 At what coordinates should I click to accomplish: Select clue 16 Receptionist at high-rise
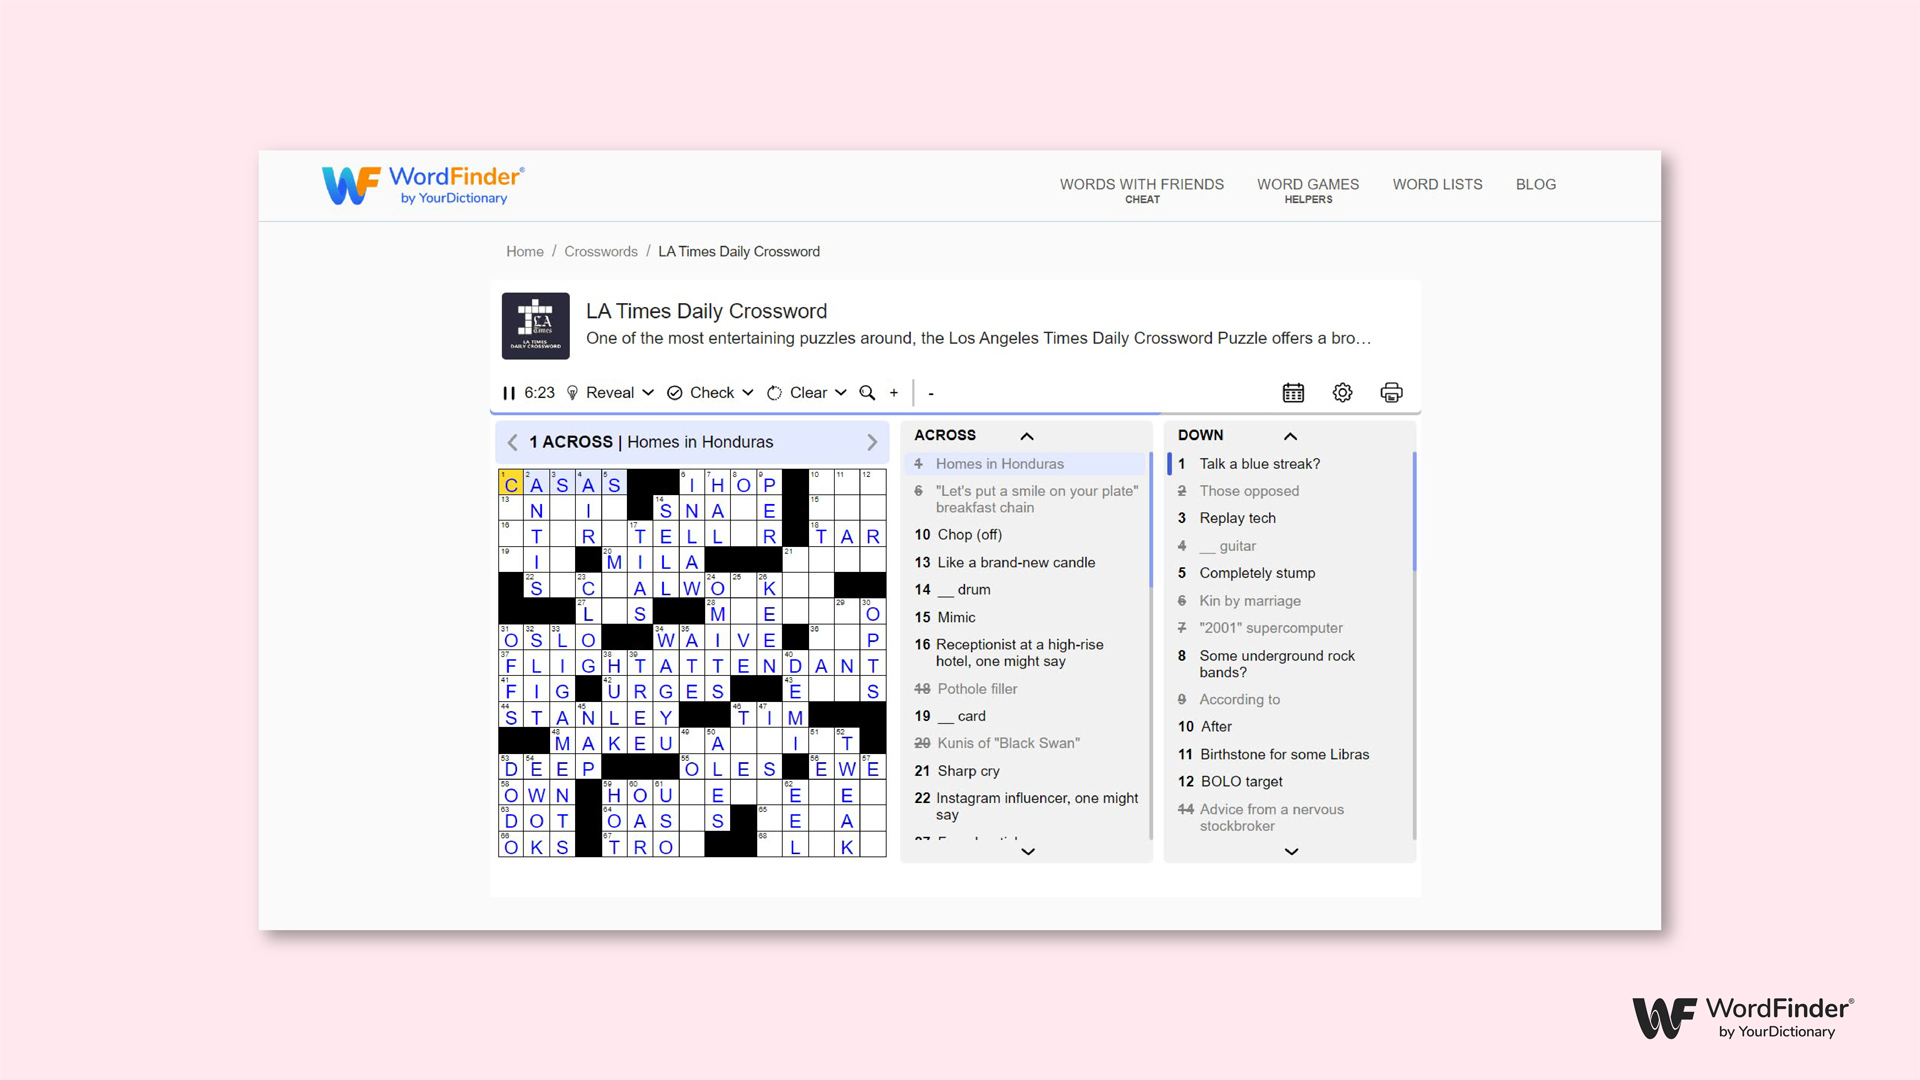coord(1027,653)
